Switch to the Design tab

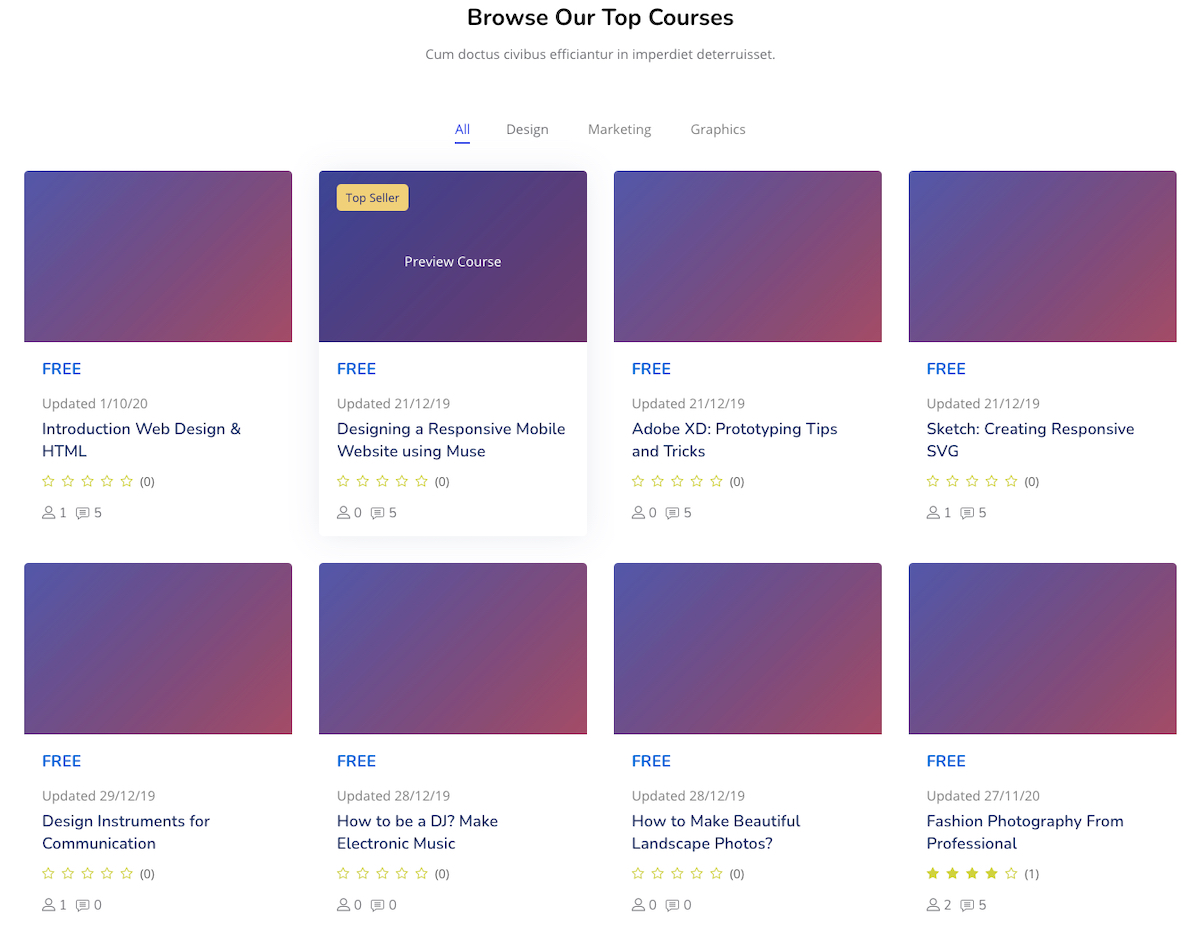pyautogui.click(x=527, y=130)
